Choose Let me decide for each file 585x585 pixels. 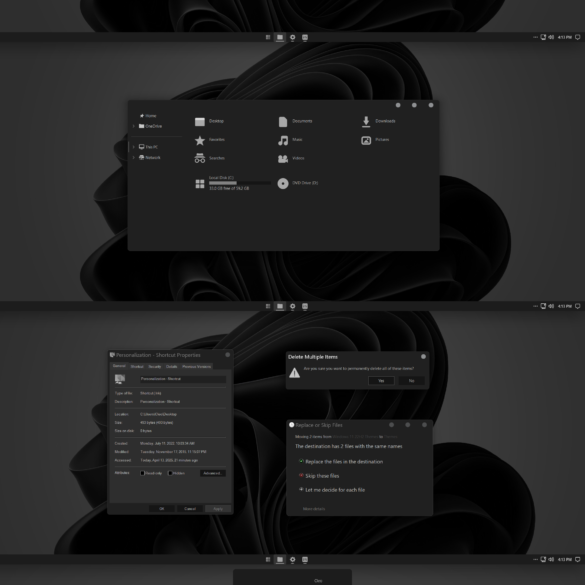[332, 490]
